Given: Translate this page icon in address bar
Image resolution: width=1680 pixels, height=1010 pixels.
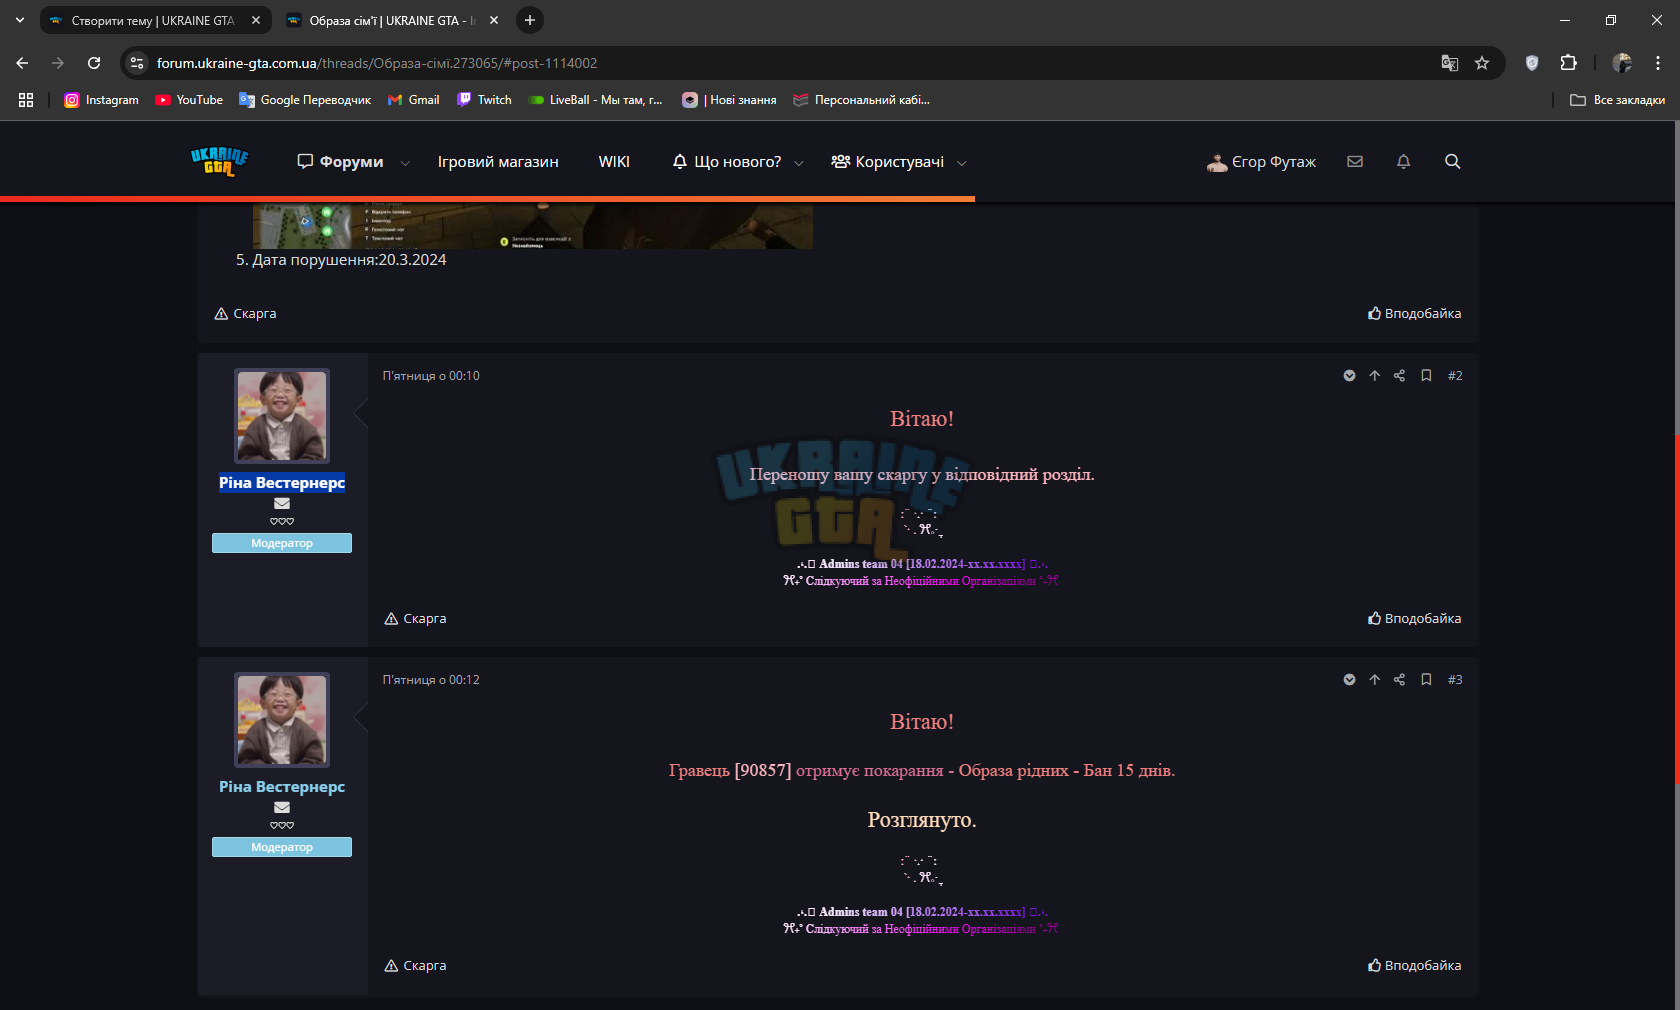Looking at the screenshot, I should pos(1450,63).
